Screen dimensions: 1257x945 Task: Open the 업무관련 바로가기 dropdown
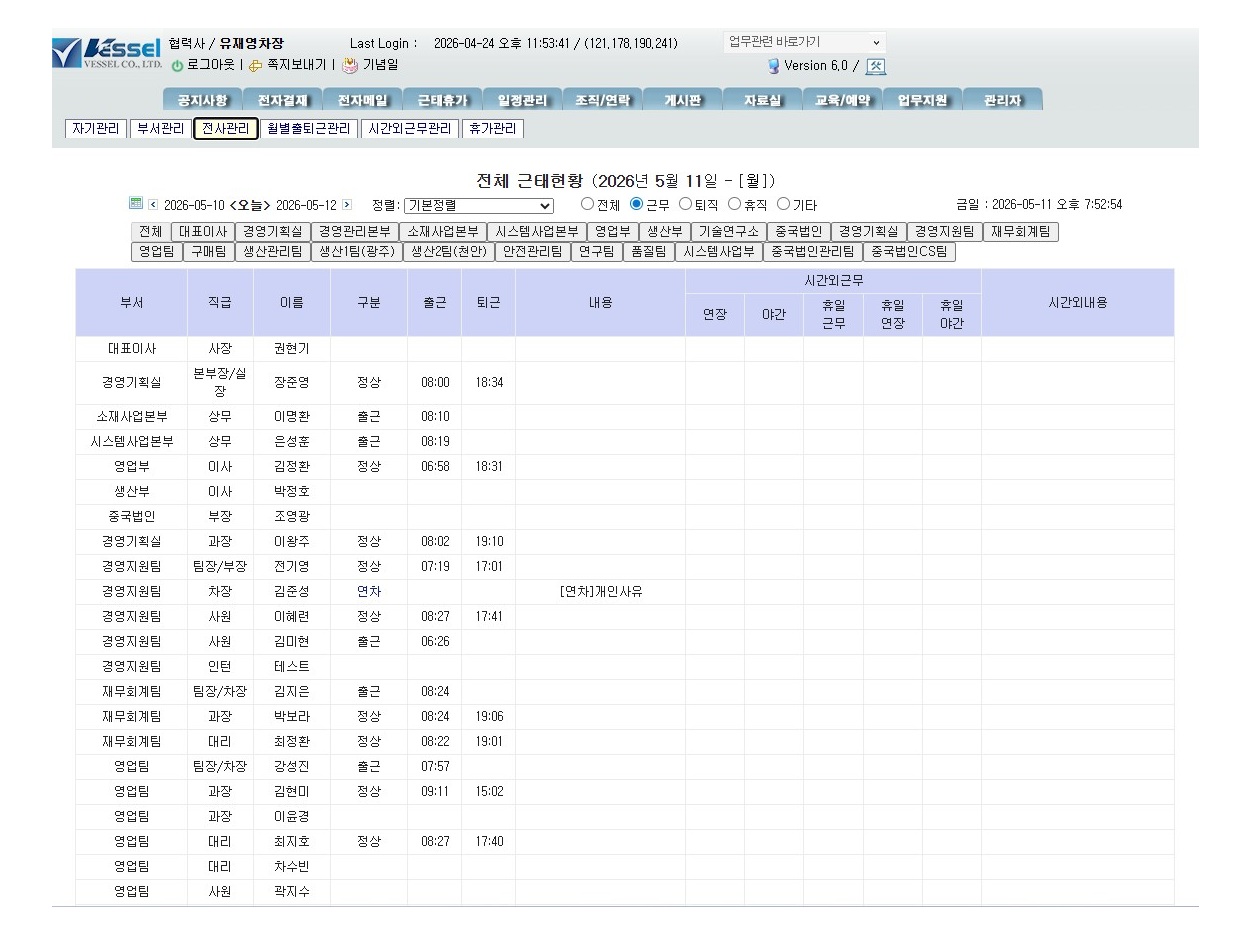[x=804, y=42]
